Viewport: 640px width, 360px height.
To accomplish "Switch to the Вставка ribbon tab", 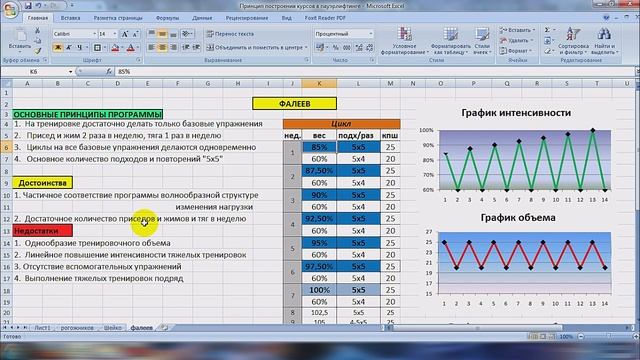I will 70,18.
